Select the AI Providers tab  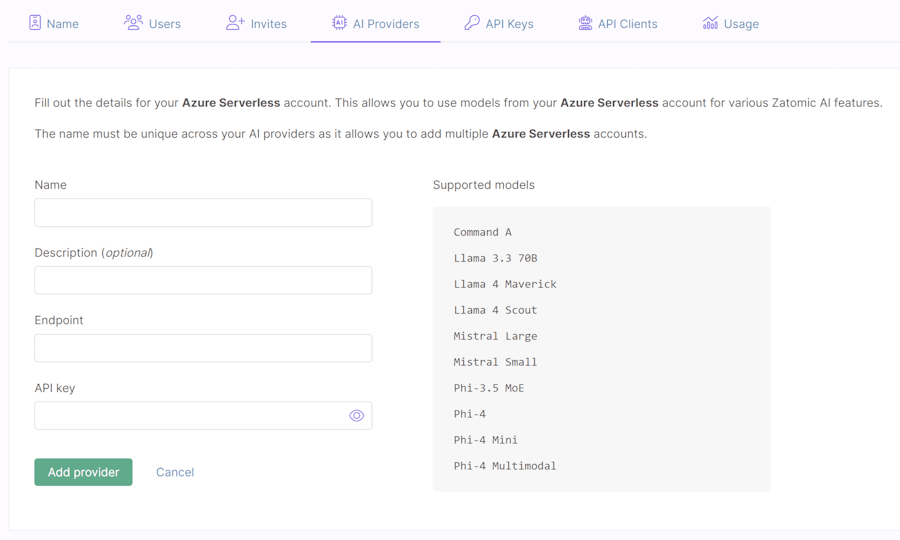coord(375,24)
